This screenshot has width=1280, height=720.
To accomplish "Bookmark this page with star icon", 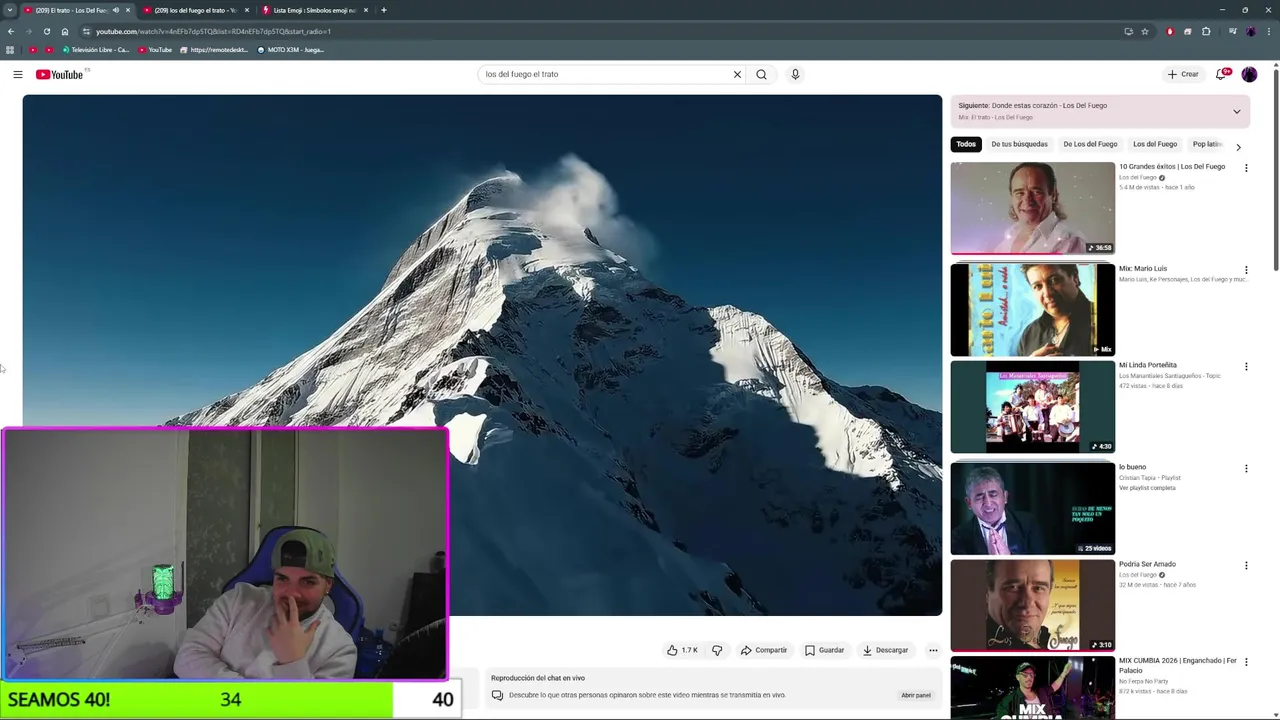I will (1145, 31).
